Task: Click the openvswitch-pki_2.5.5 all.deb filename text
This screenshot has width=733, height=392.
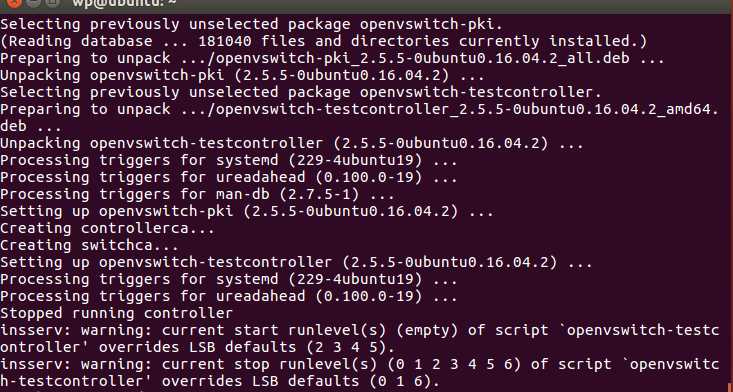Action: (423, 58)
